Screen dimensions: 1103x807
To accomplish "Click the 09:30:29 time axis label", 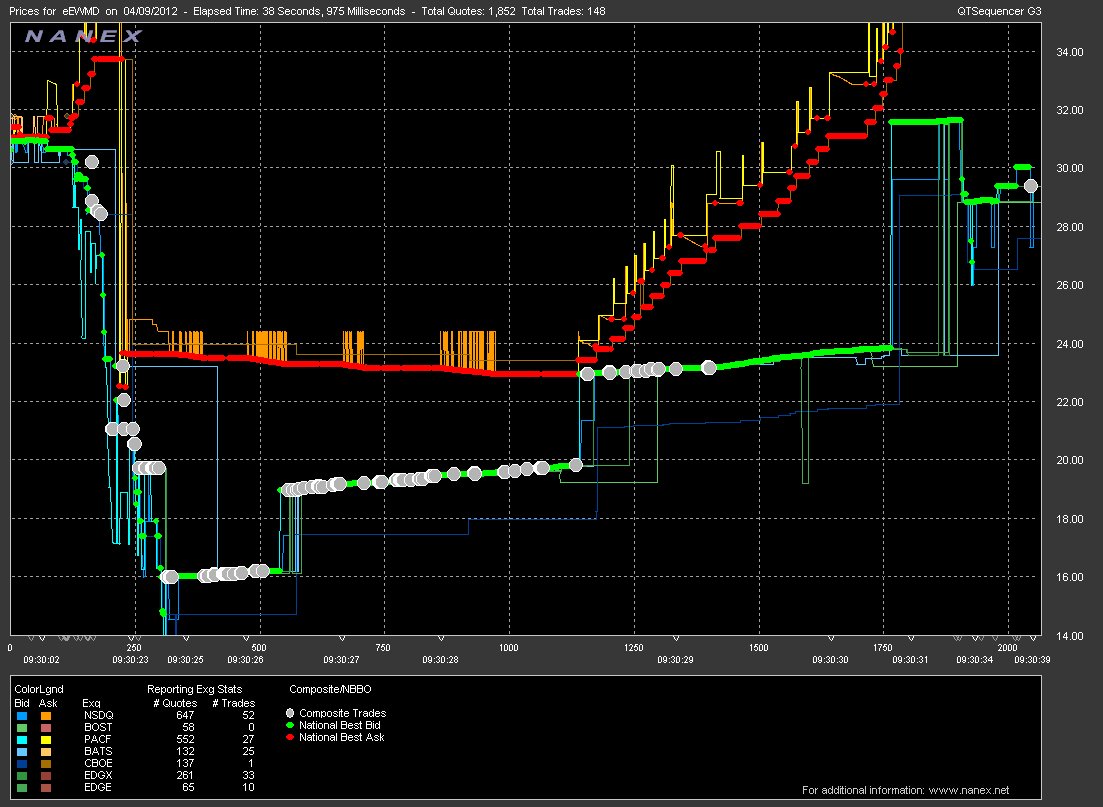I will [676, 660].
